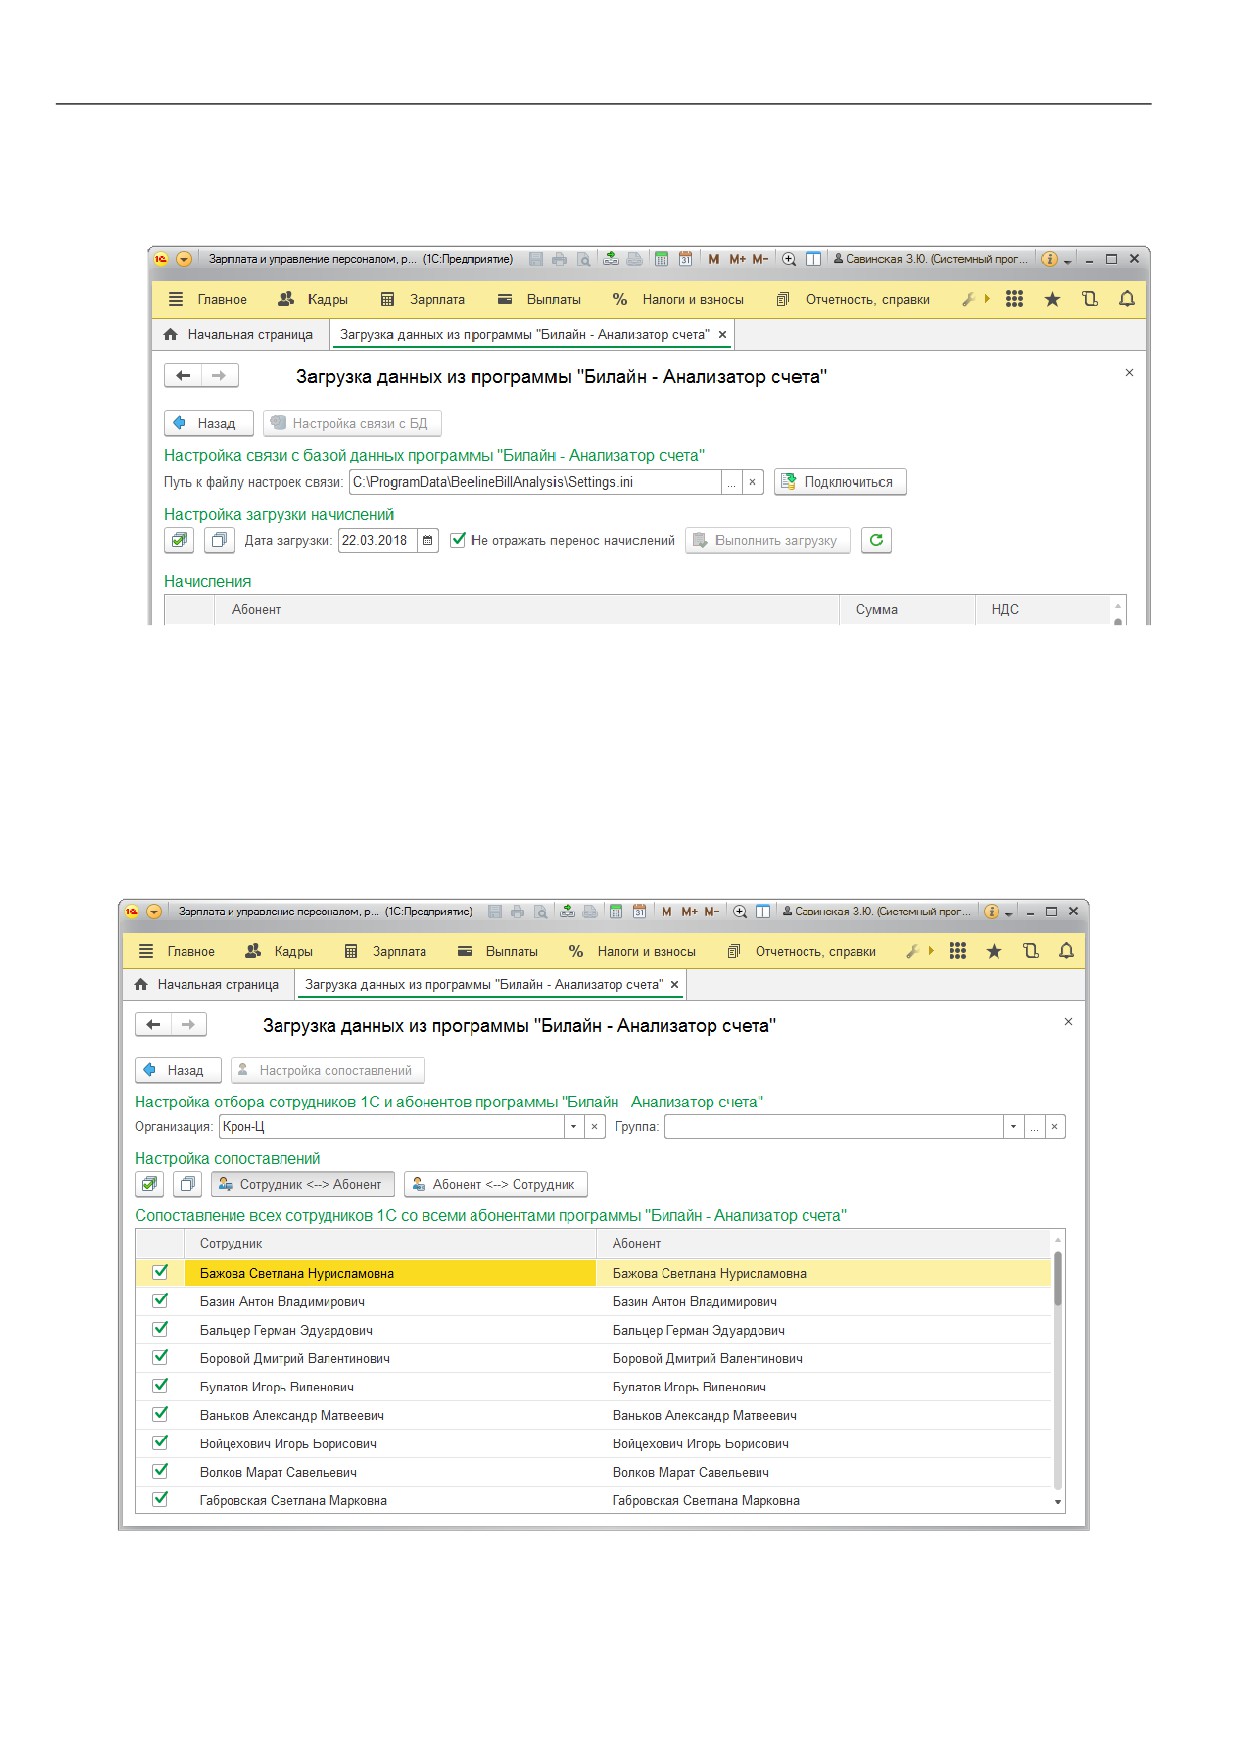Viewport: 1239px width, 1752px height.
Task: Click Назад button in upper window
Action: 208,423
